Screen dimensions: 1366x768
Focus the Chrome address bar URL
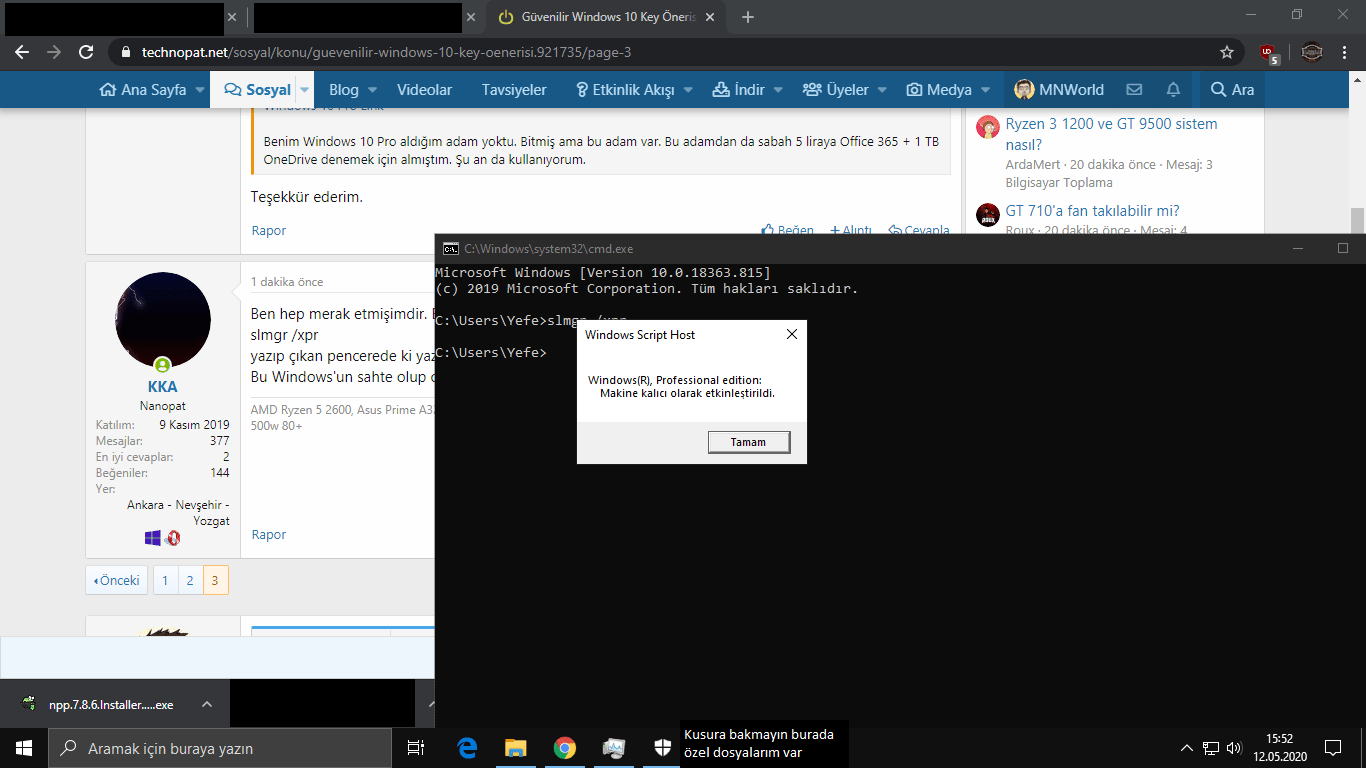[x=384, y=52]
